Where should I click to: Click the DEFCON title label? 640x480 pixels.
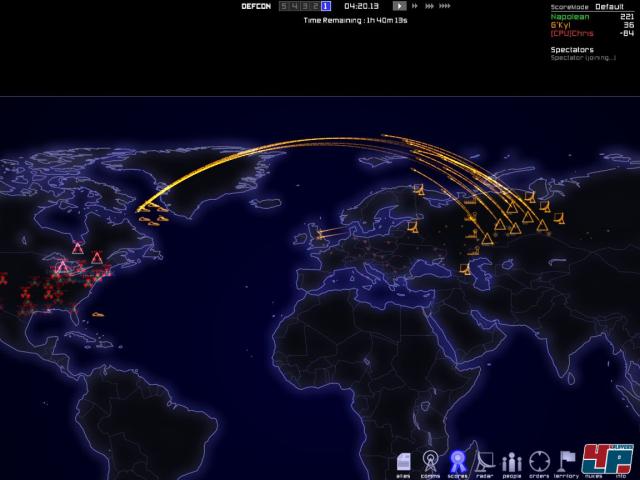coord(256,6)
